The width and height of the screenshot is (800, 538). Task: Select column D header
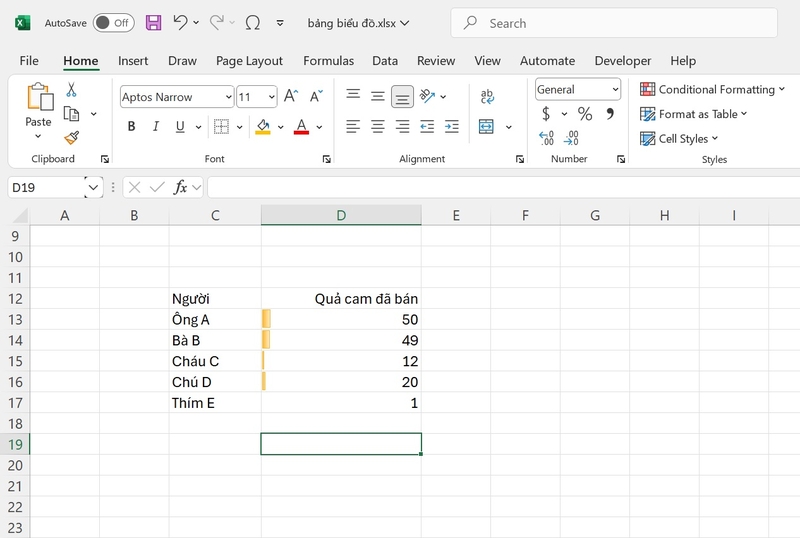(341, 215)
